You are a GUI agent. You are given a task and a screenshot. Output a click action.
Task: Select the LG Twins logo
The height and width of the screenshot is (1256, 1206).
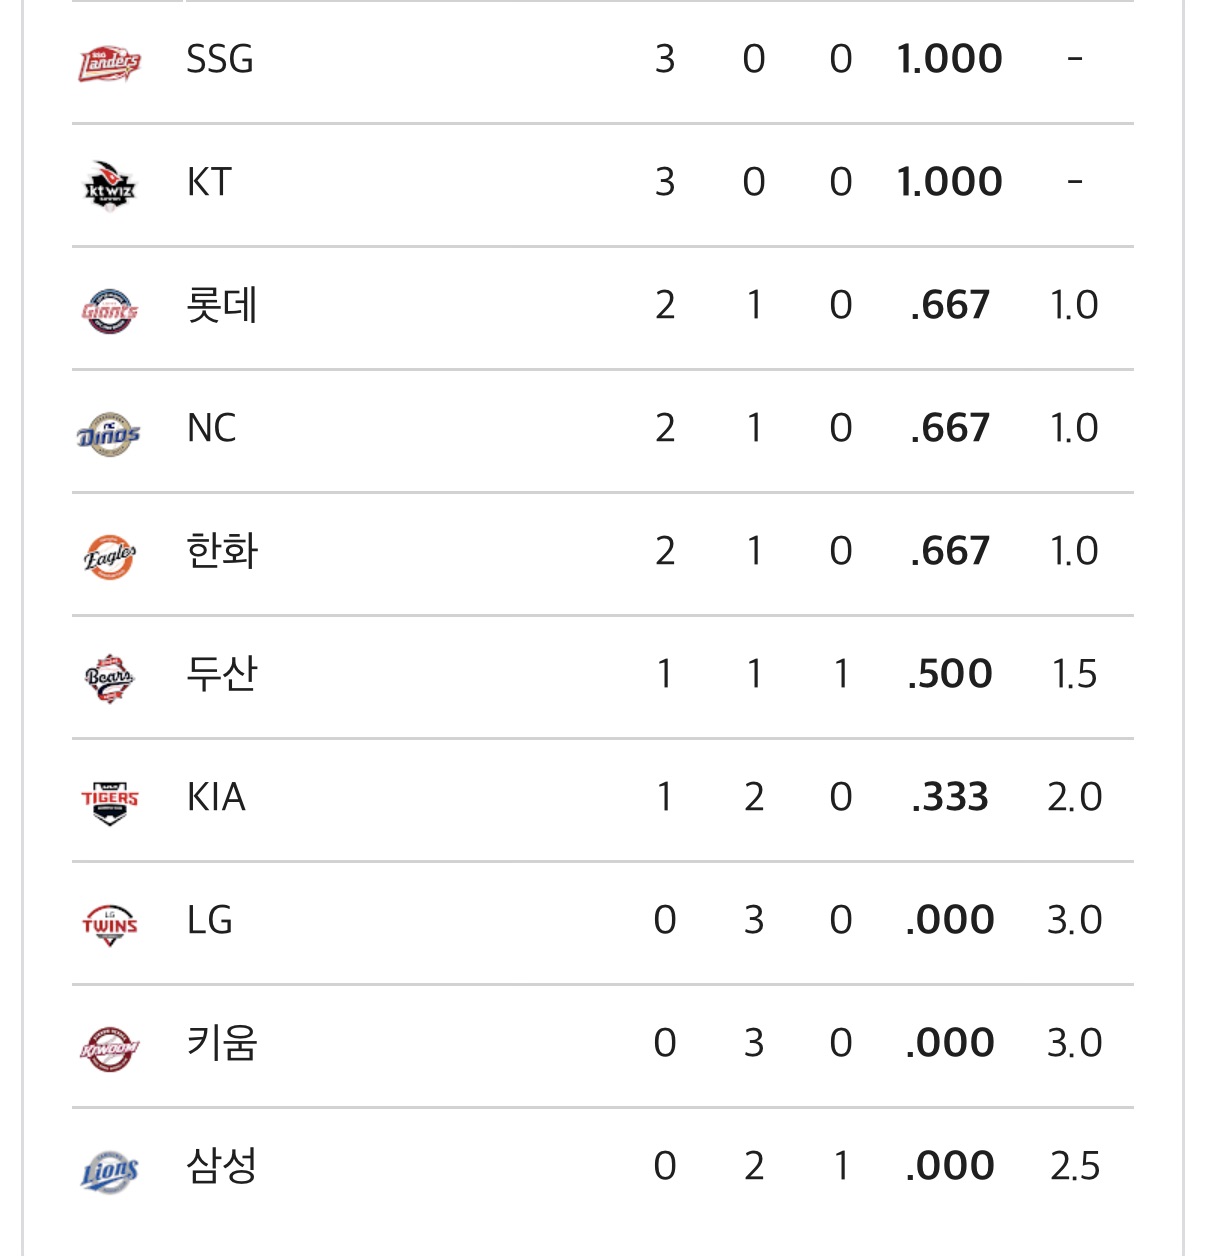tap(110, 924)
